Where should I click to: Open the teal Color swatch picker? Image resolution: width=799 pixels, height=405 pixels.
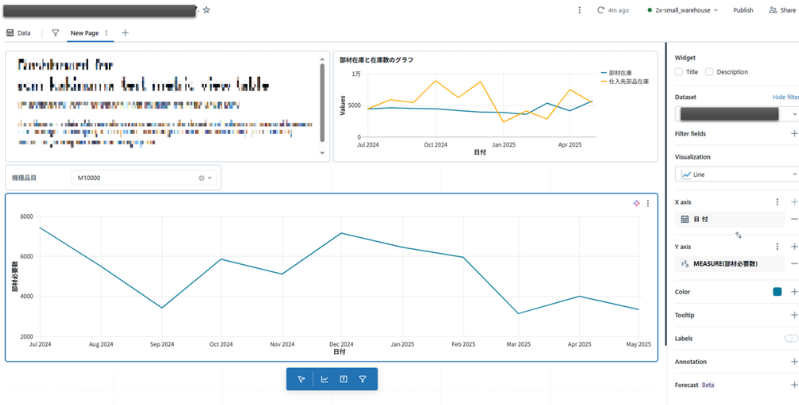(777, 292)
